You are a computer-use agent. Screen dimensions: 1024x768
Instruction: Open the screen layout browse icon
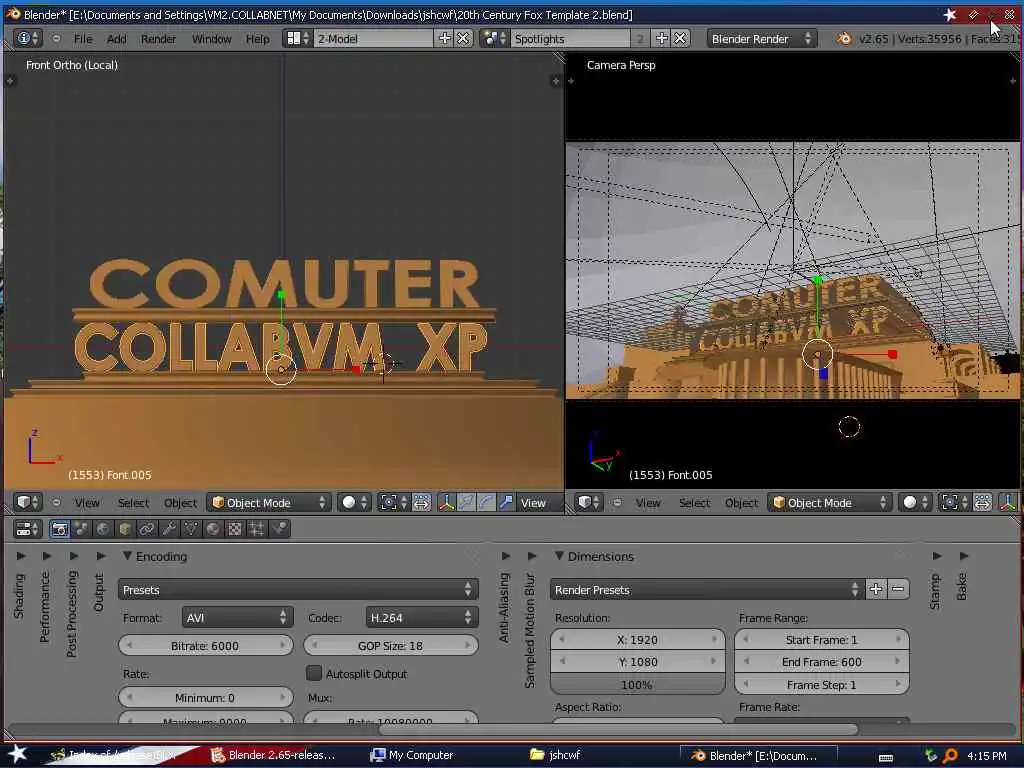click(297, 39)
